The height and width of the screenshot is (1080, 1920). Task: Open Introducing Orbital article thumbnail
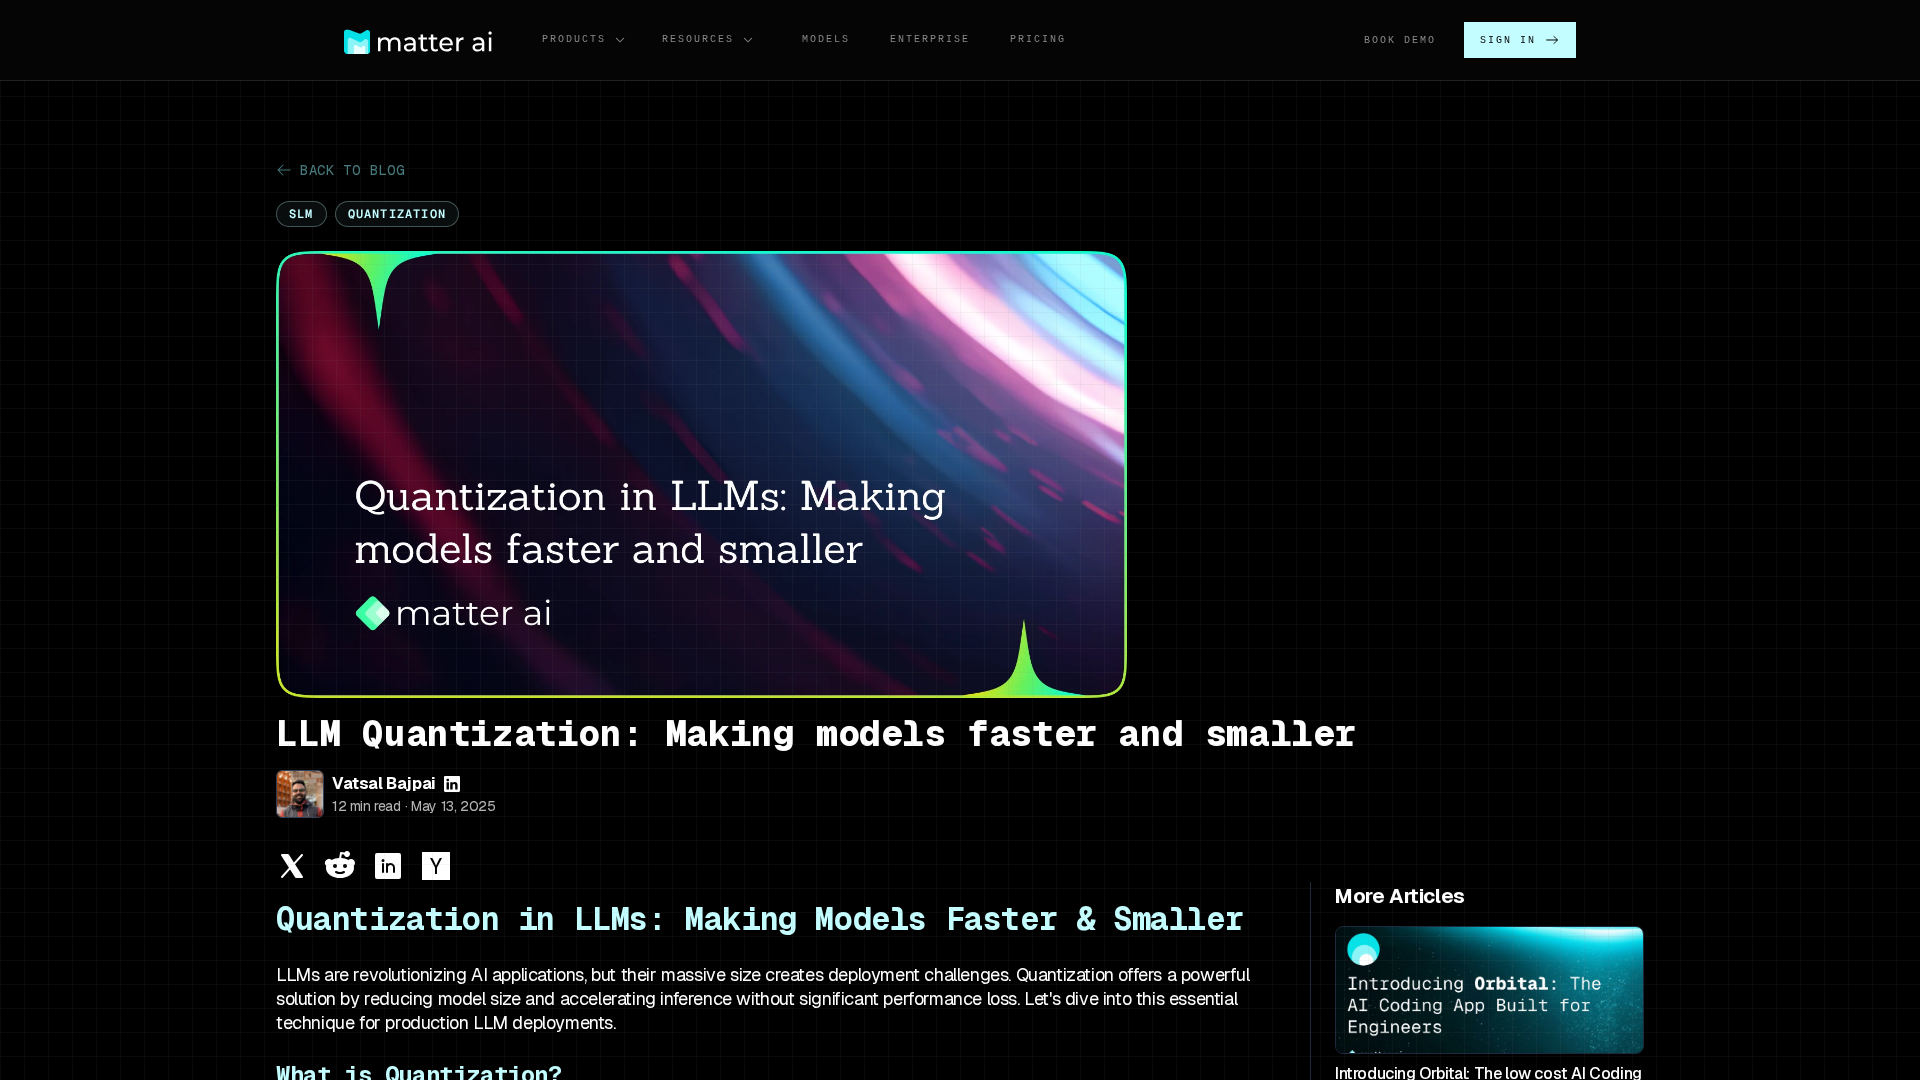point(1488,989)
